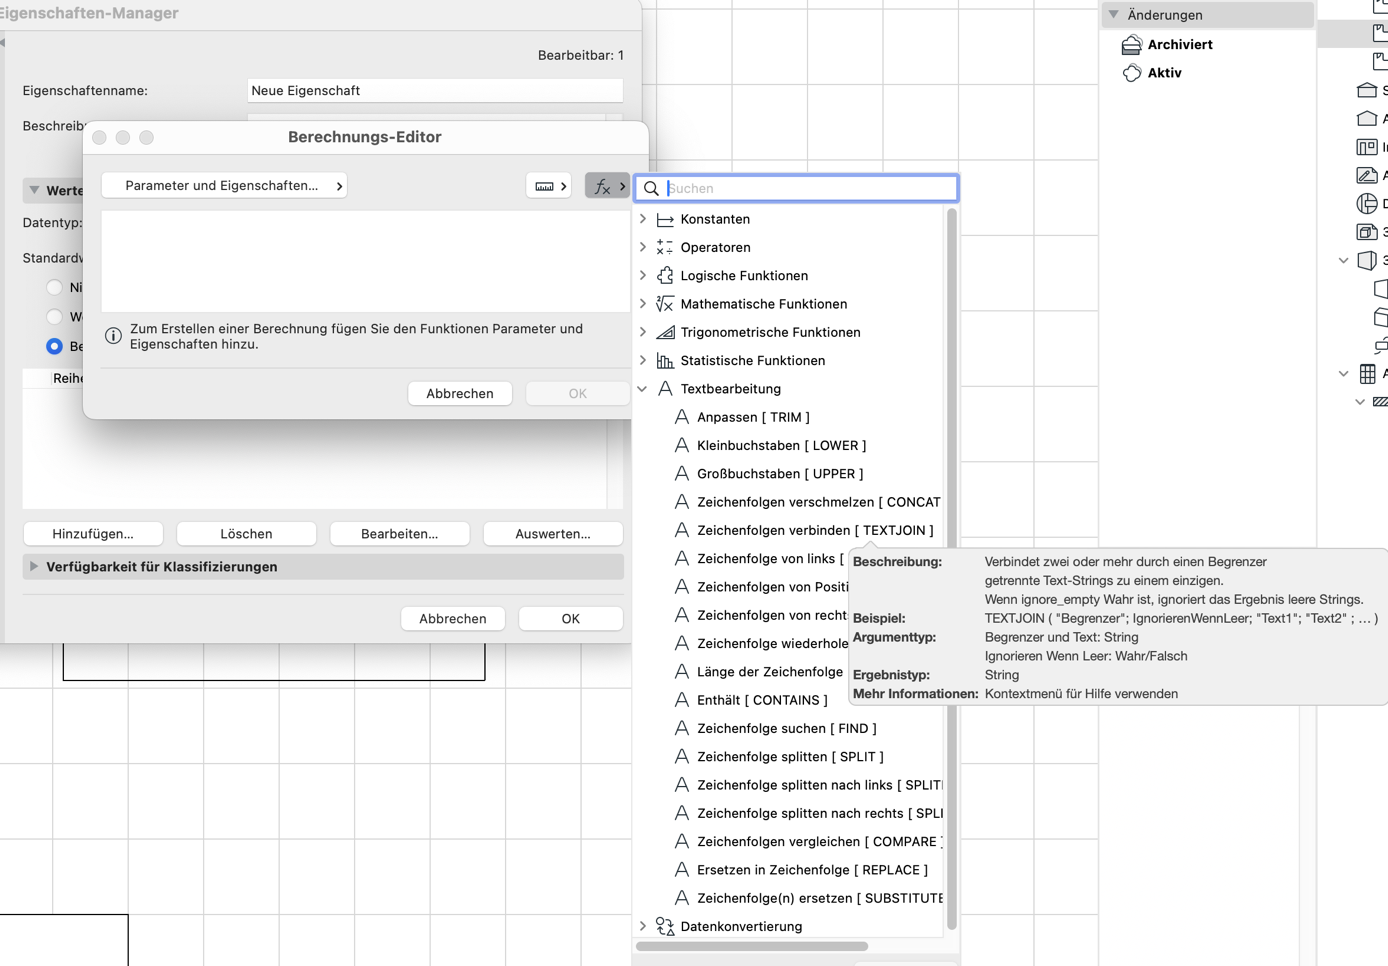Click the icon beside Großbuchstaben [ UPPER ]
Image resolution: width=1388 pixels, height=966 pixels.
point(681,473)
